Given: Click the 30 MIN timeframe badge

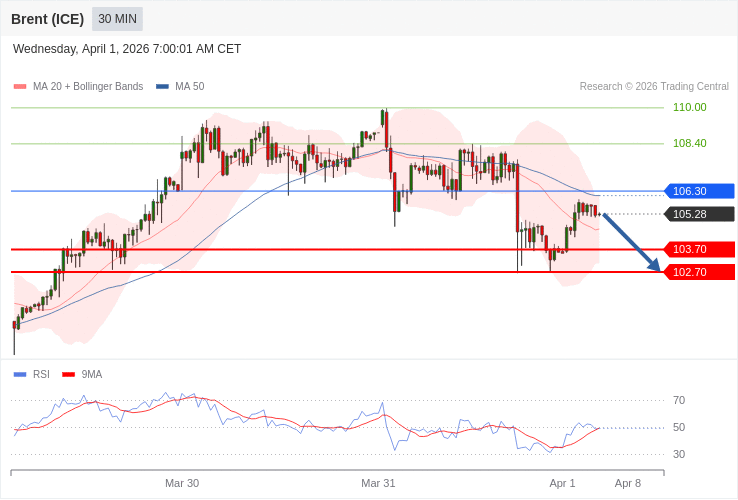Looking at the screenshot, I should [117, 19].
